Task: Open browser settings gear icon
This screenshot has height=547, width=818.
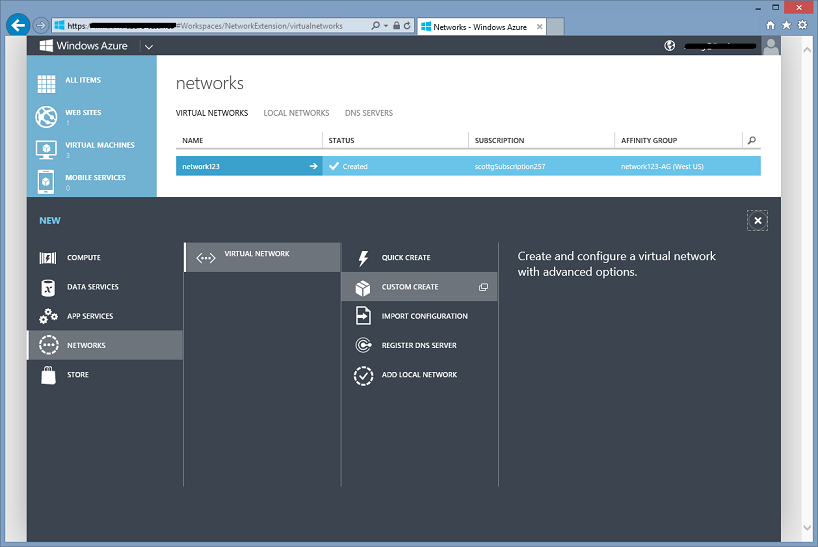Action: [x=802, y=25]
